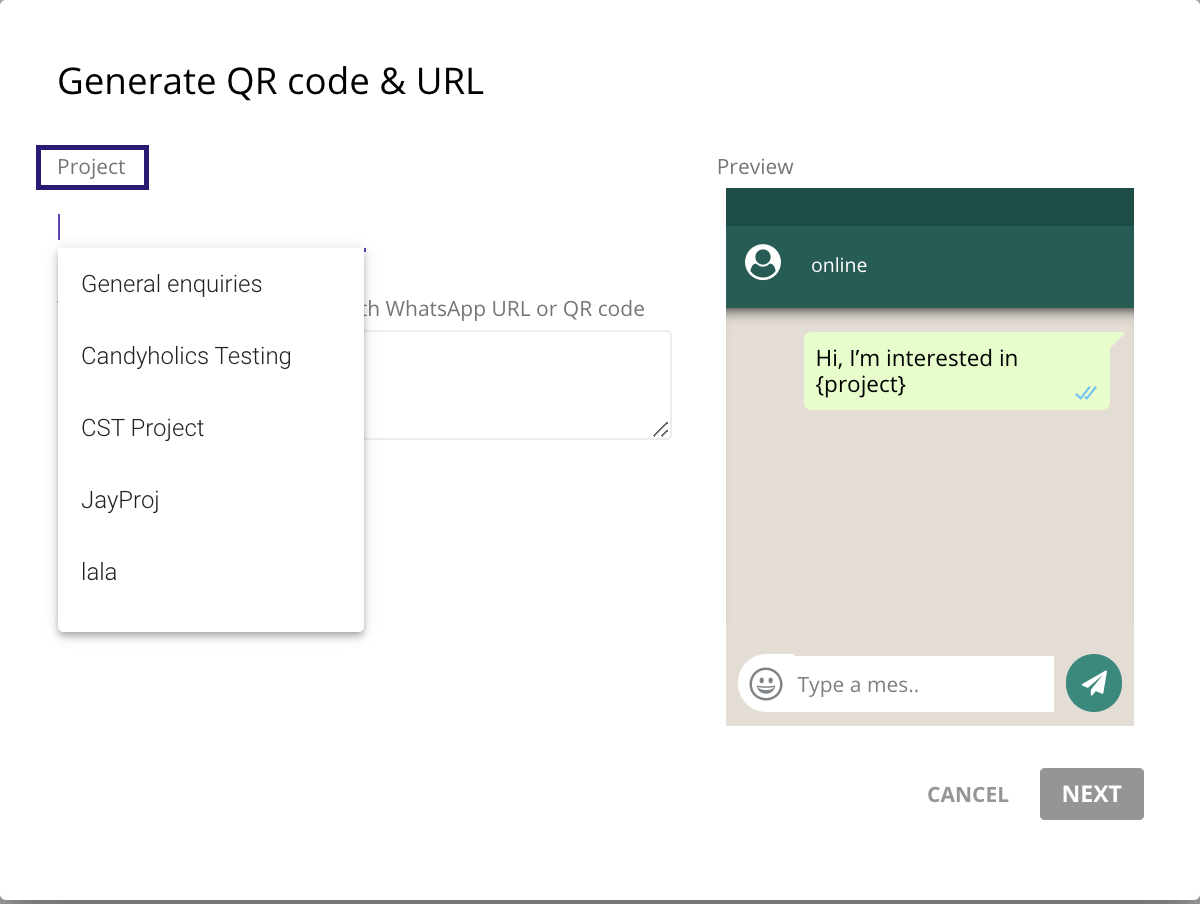This screenshot has width=1200, height=904.
Task: Choose lala from the project list
Action: tap(99, 572)
